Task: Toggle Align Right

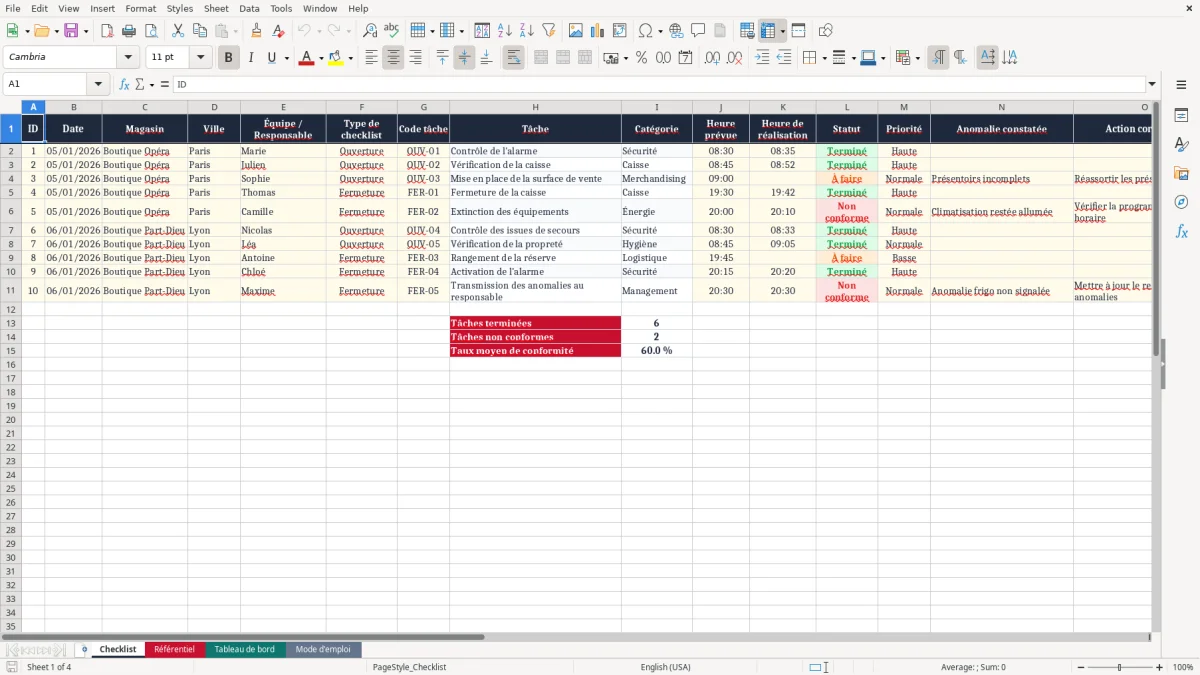Action: coord(415,58)
